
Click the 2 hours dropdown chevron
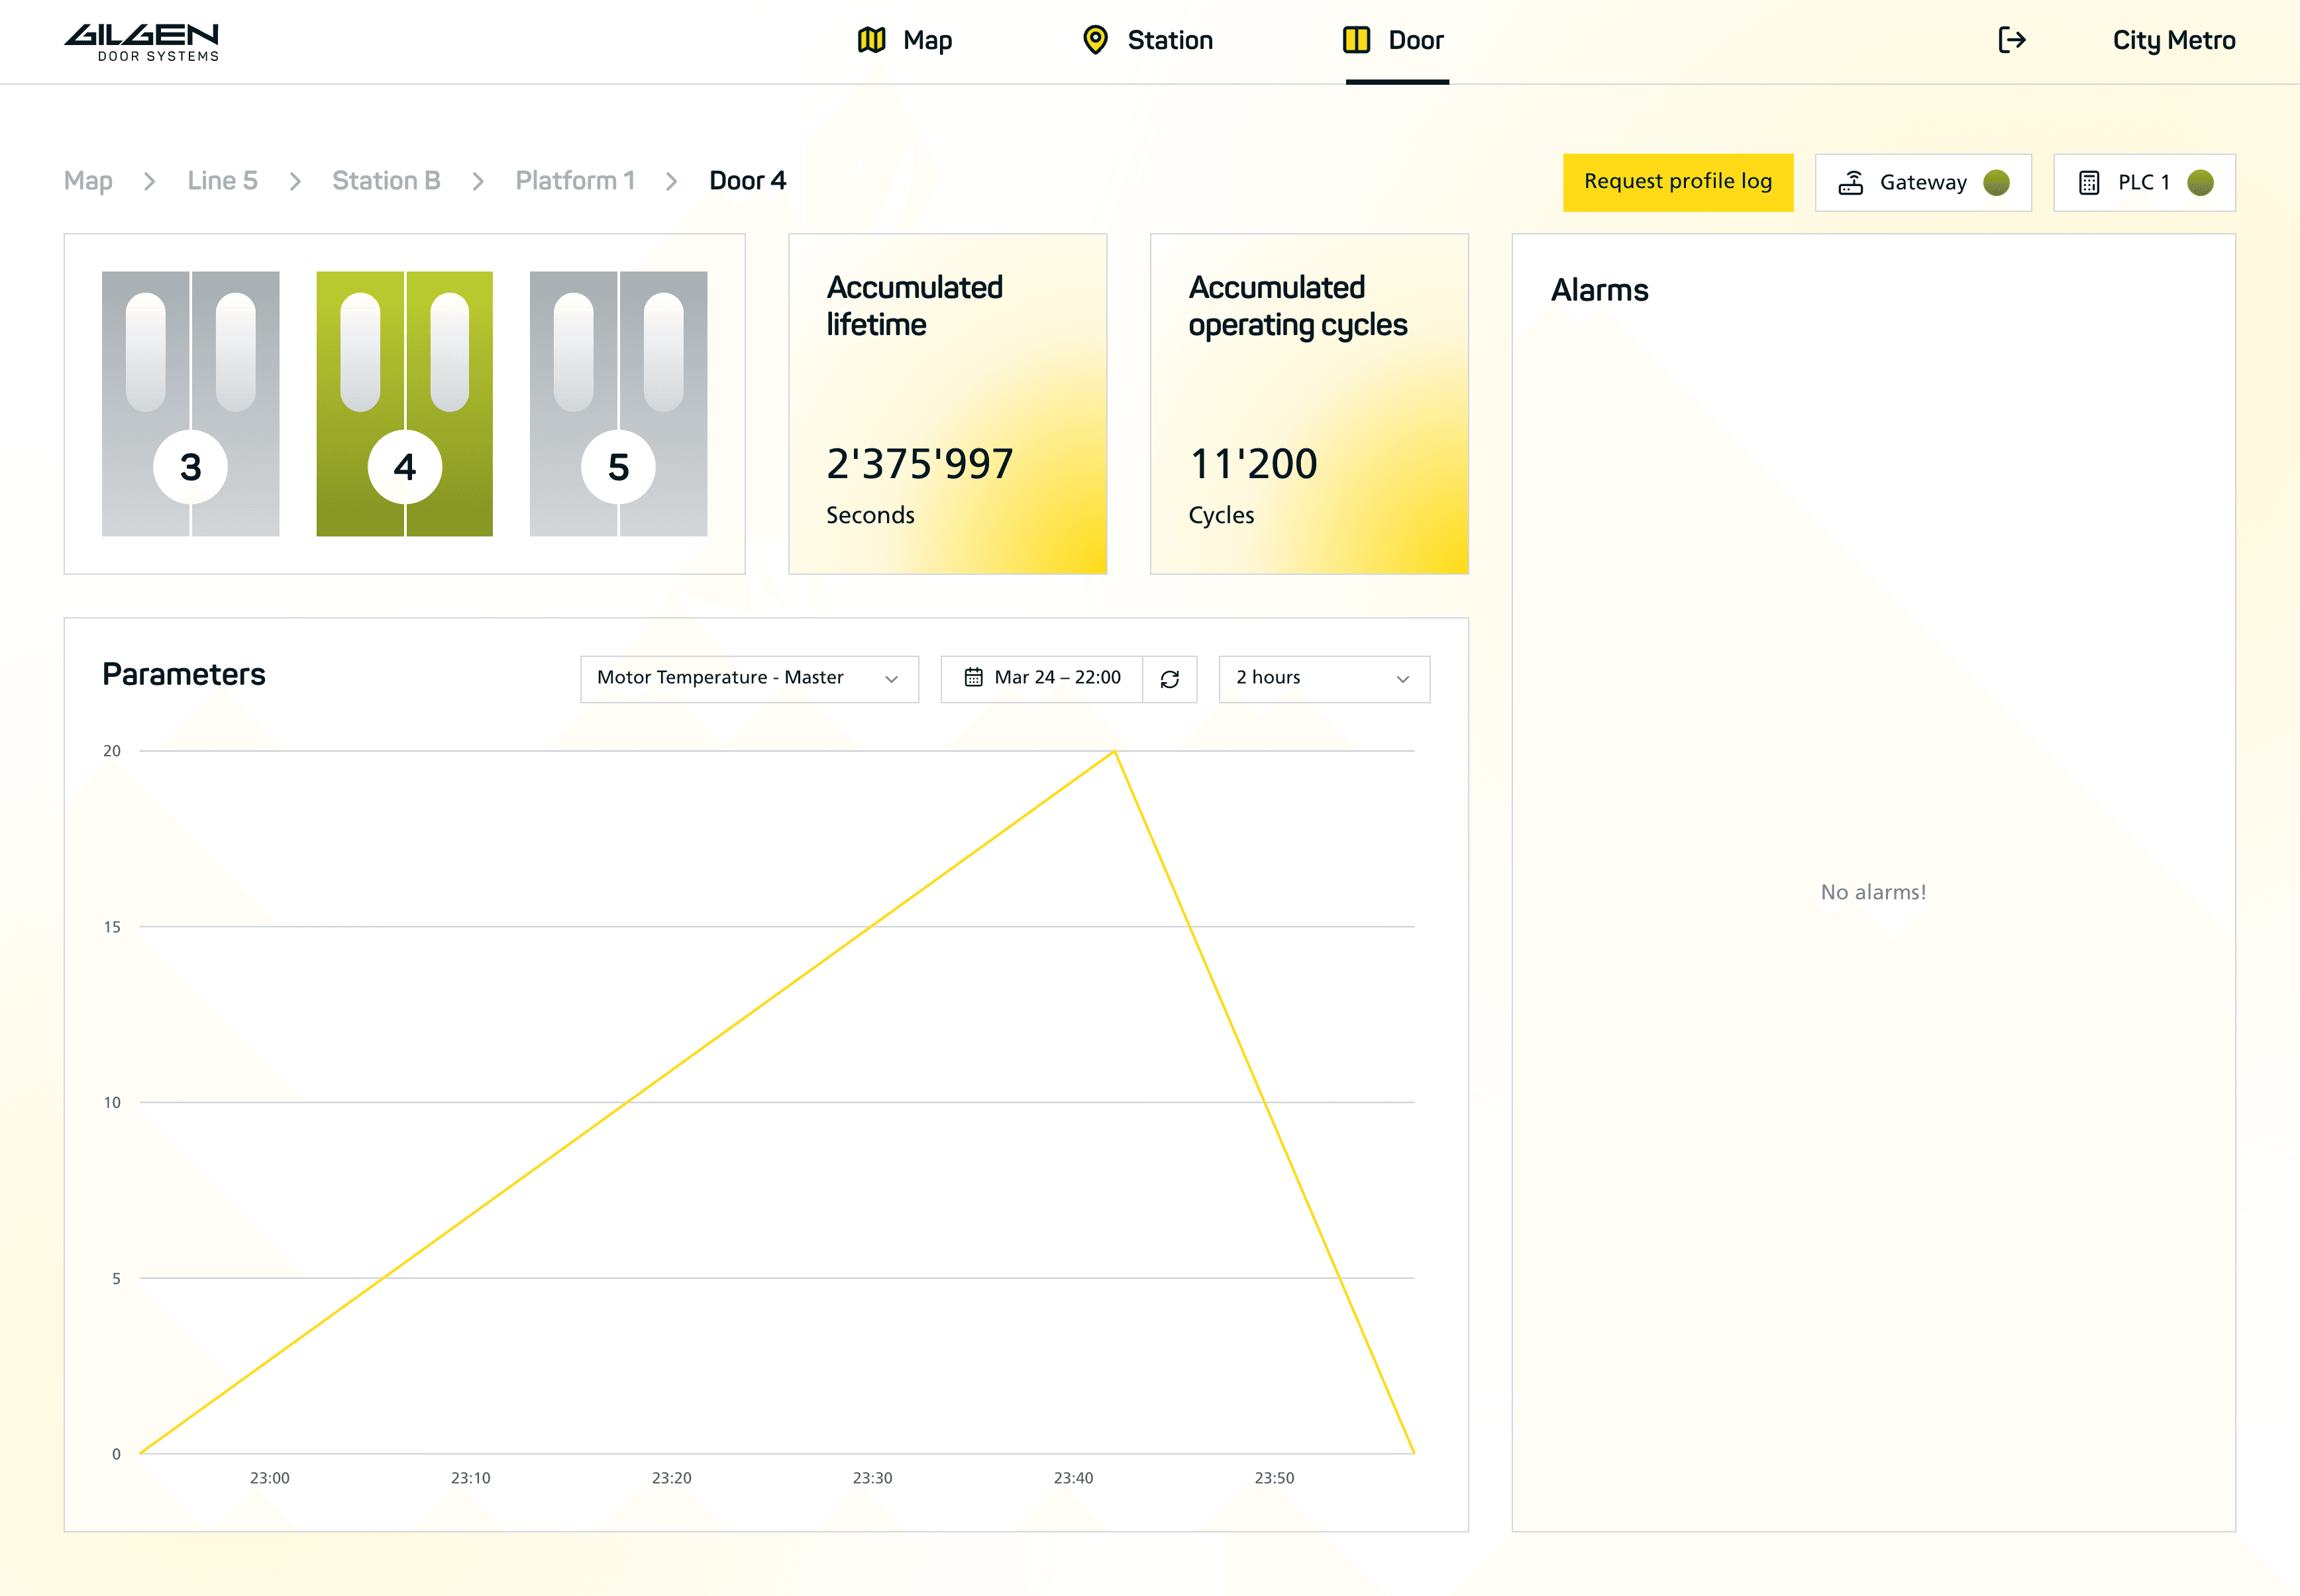coord(1403,680)
